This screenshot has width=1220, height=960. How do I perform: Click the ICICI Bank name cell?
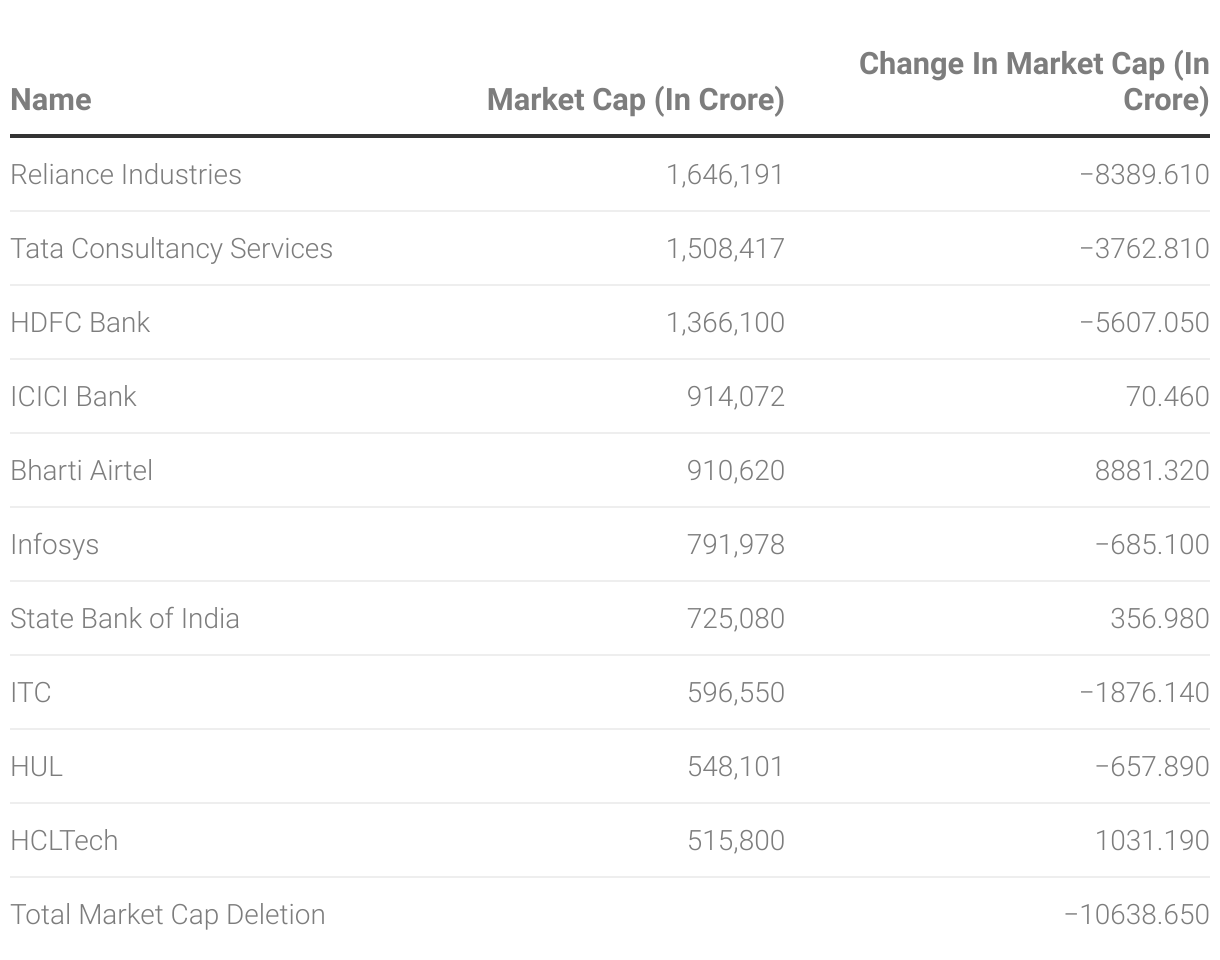[x=73, y=396]
